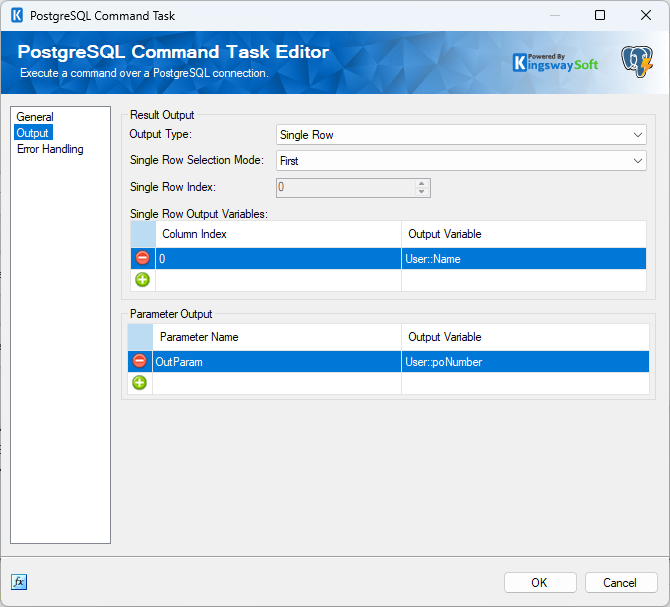Select the User::Name output variable cell
This screenshot has height=607, width=670.
click(523, 259)
